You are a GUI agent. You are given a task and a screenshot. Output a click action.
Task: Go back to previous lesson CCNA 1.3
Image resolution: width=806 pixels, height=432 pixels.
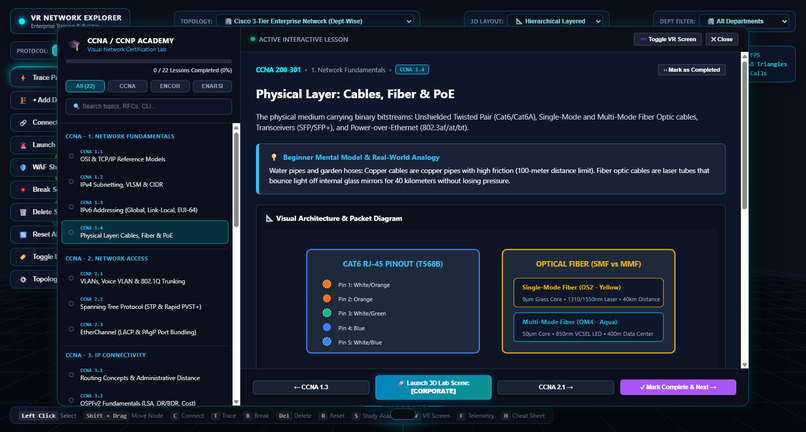(x=311, y=387)
